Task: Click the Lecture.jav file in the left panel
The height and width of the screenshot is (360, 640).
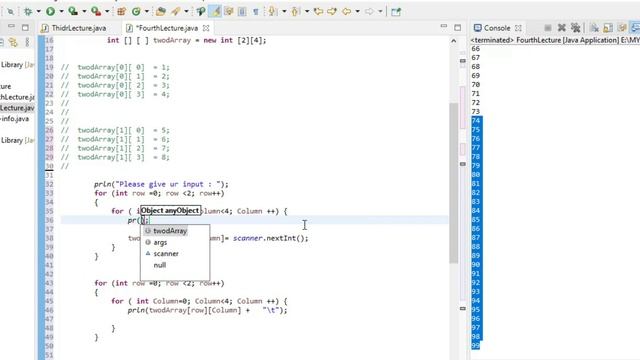Action: (17, 108)
